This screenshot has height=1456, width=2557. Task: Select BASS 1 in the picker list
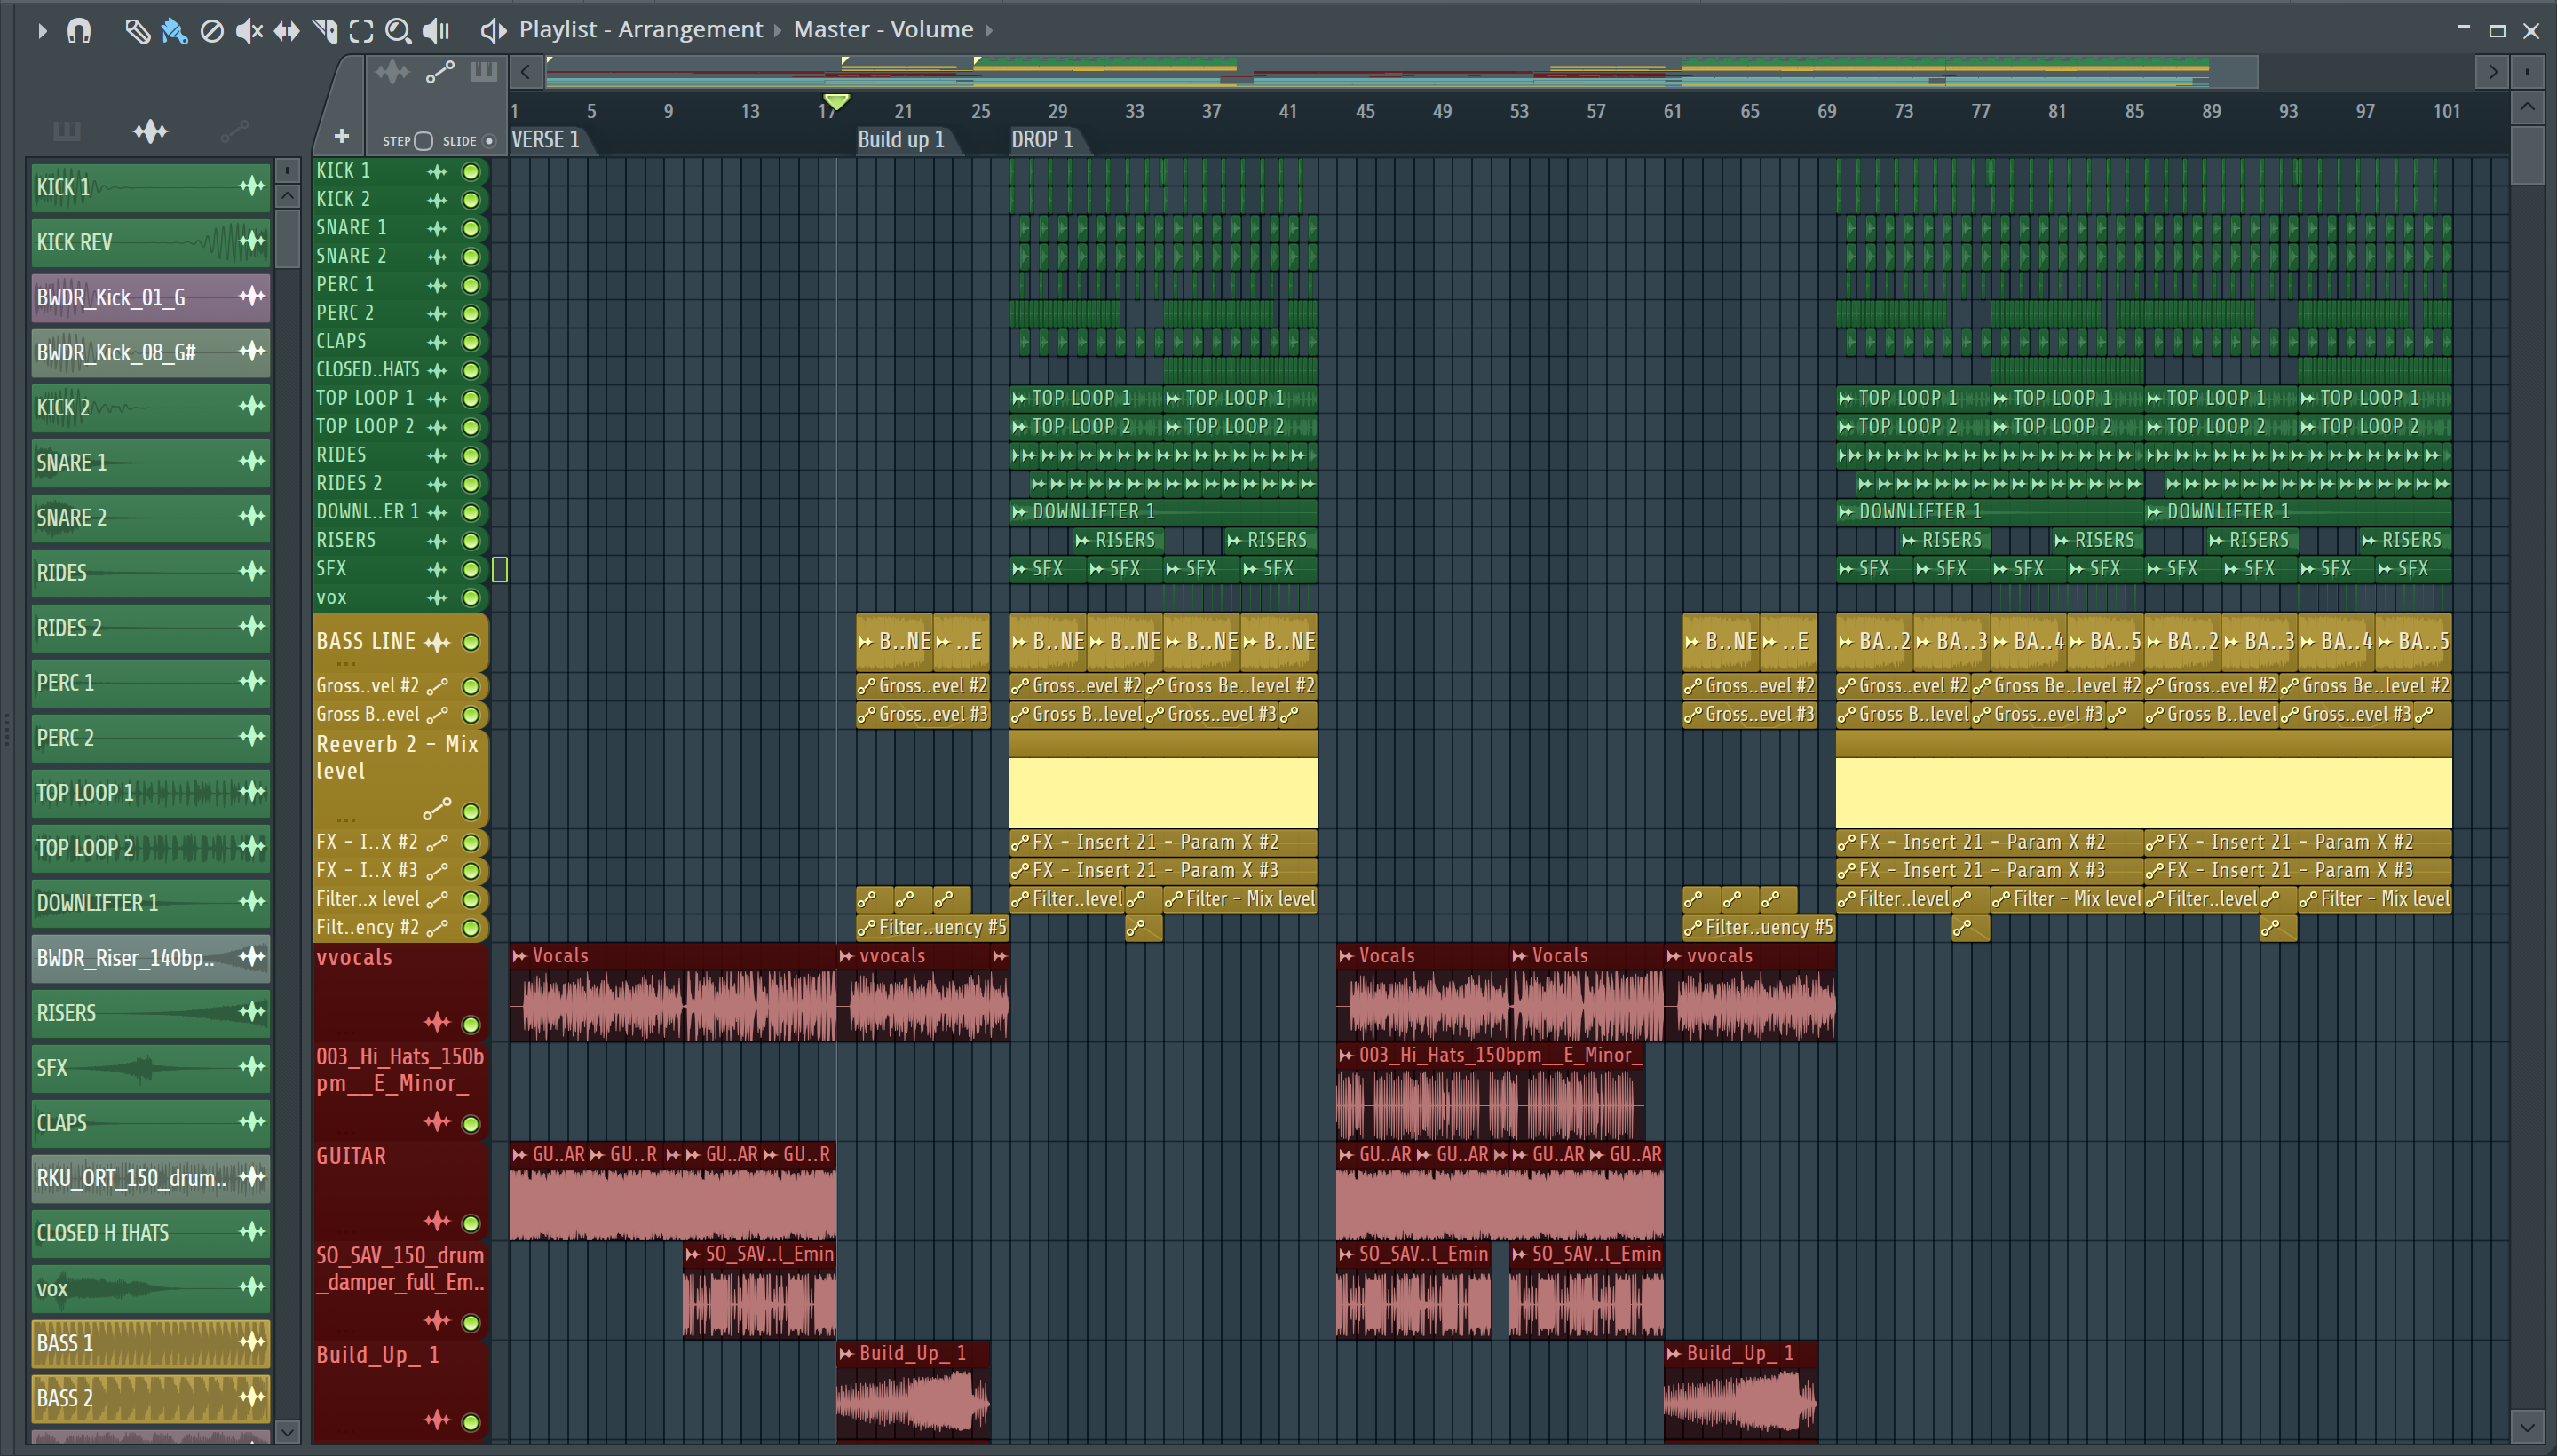(150, 1342)
